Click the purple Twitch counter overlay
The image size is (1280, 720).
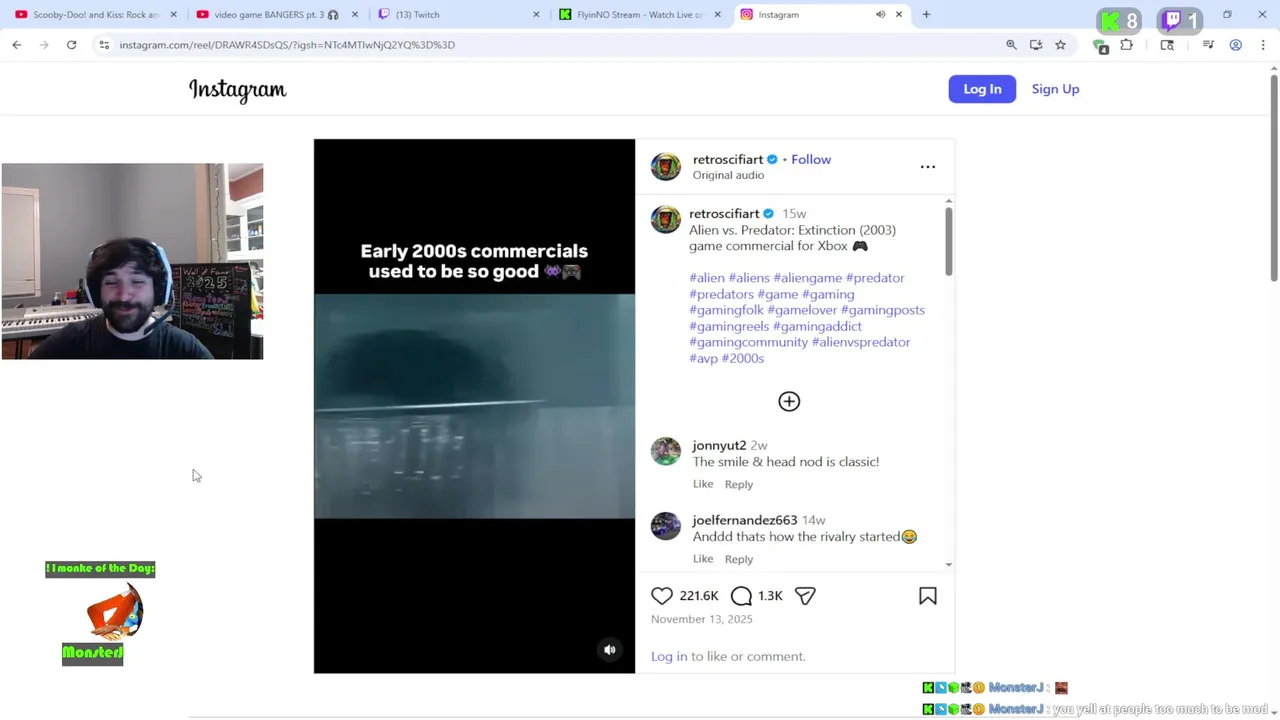1180,21
